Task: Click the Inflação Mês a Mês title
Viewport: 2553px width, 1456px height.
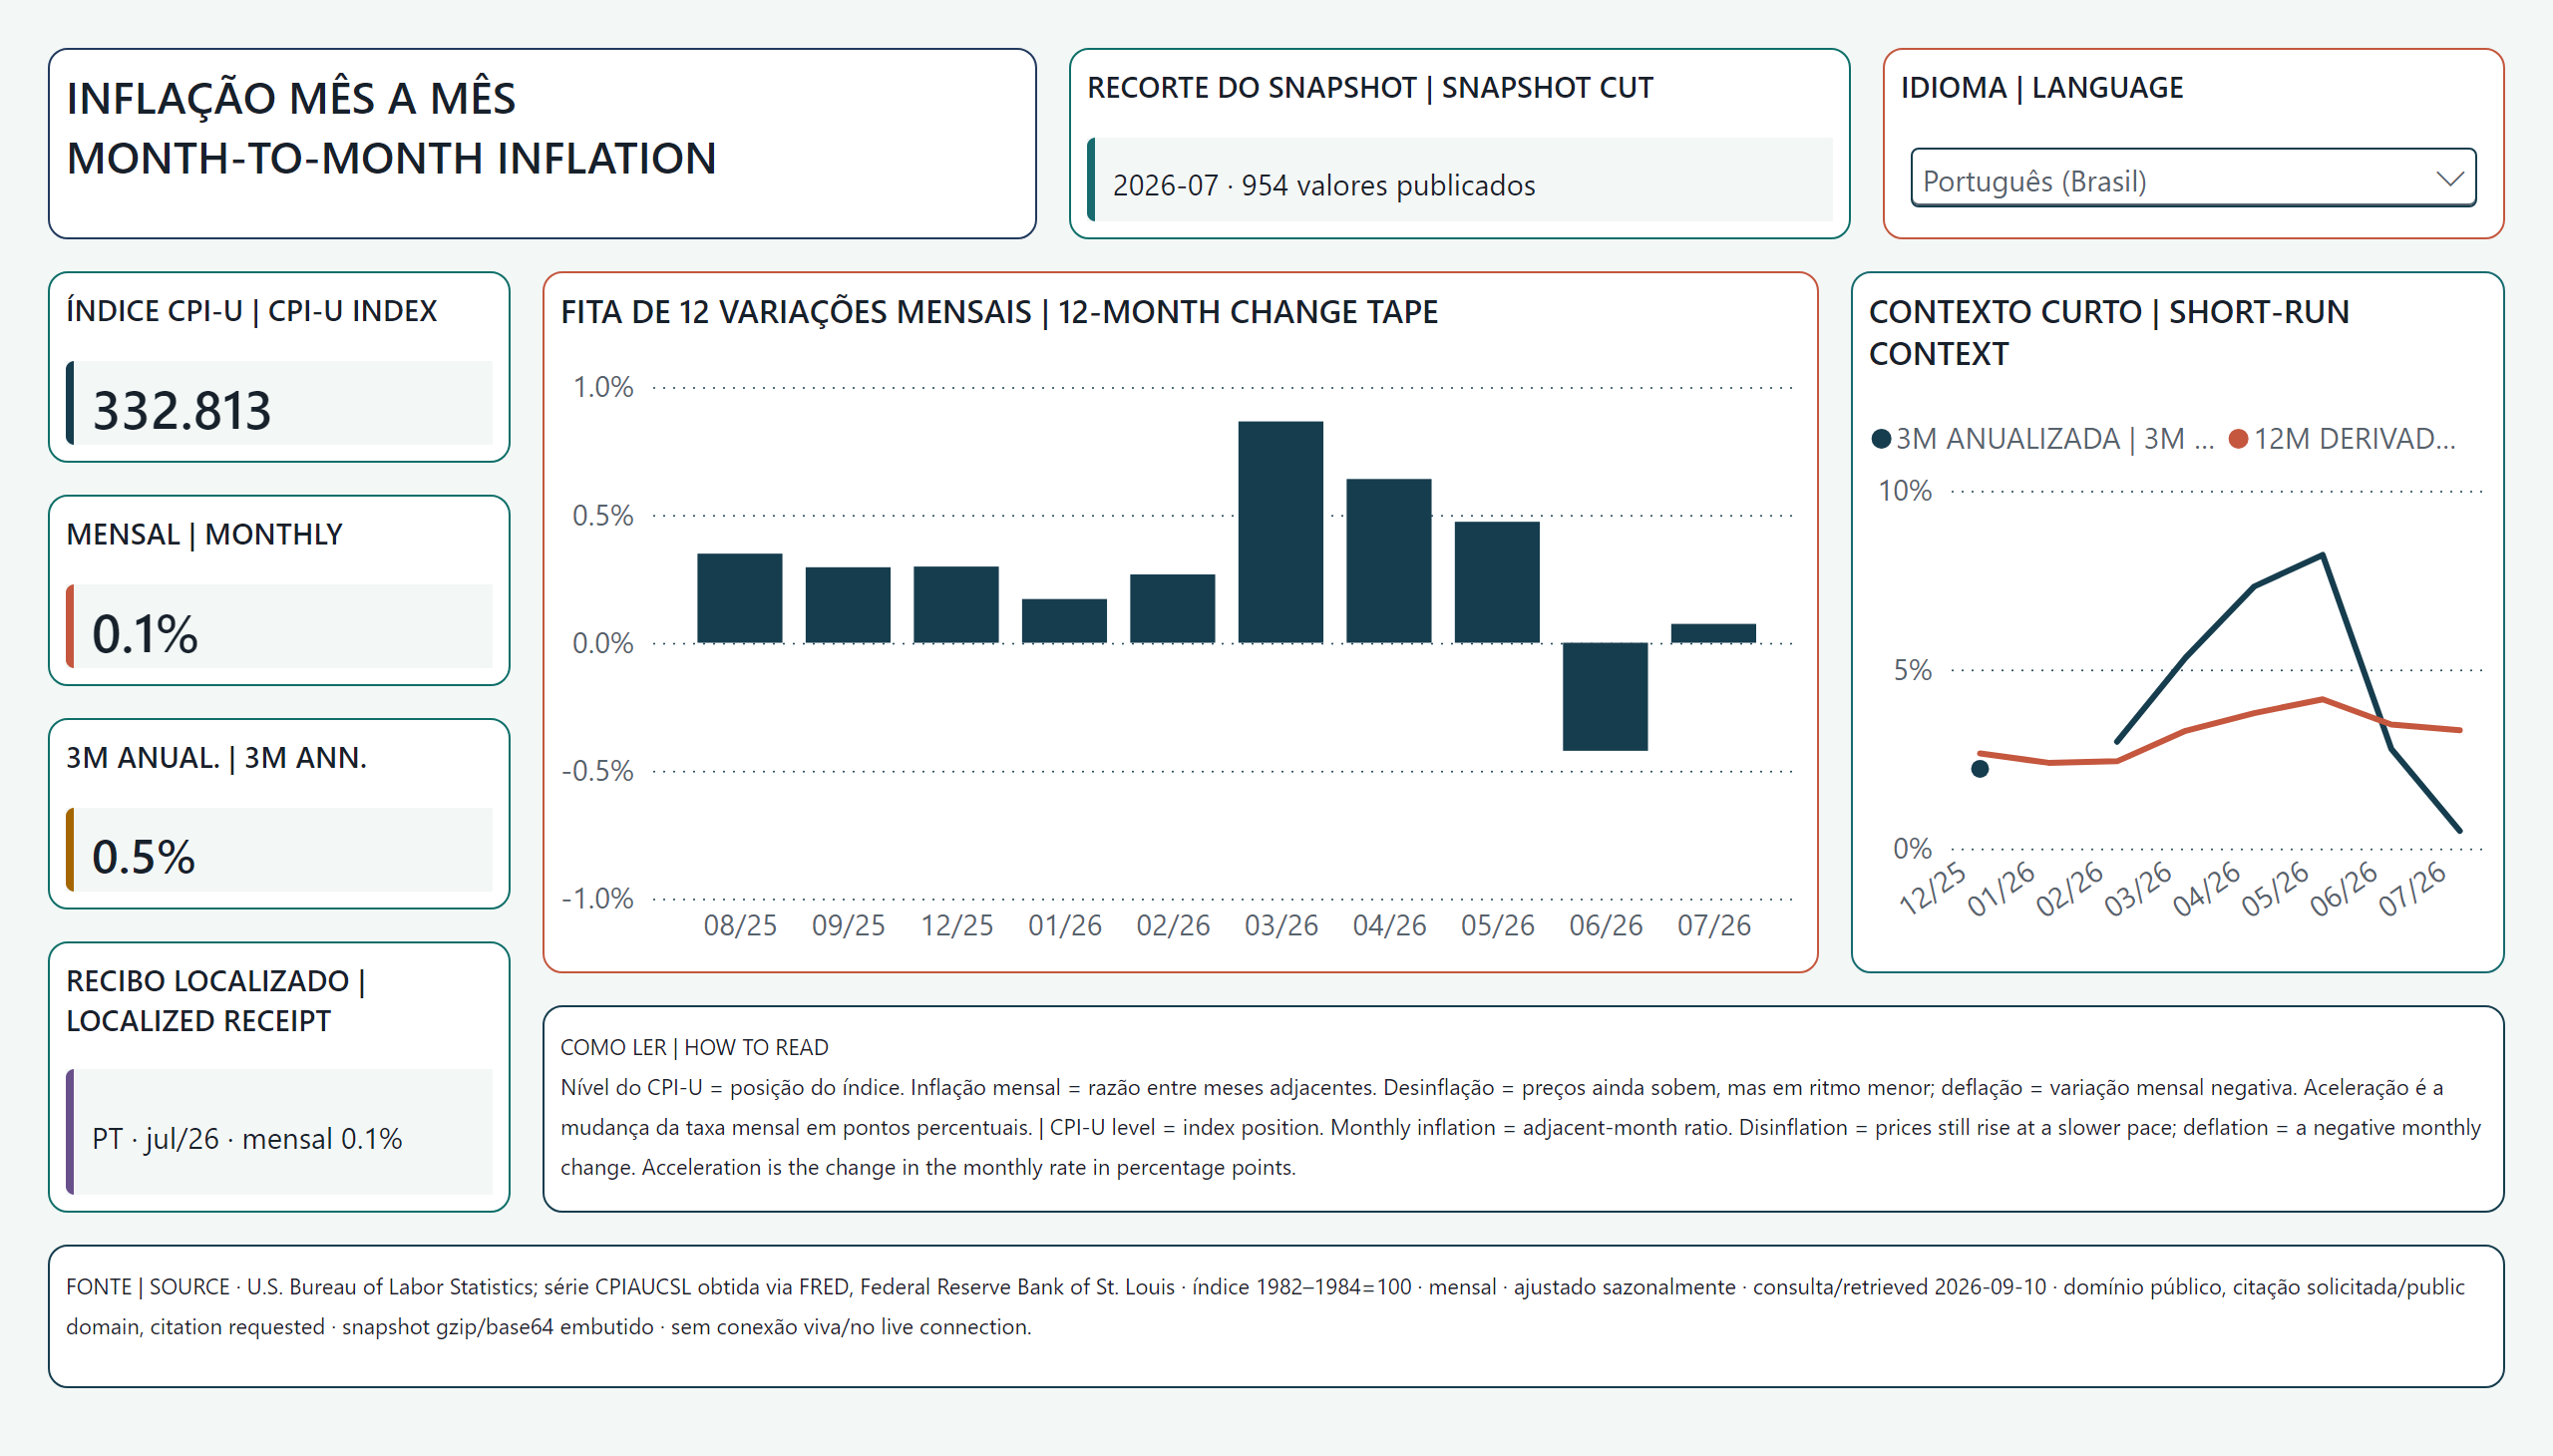Action: point(391,128)
